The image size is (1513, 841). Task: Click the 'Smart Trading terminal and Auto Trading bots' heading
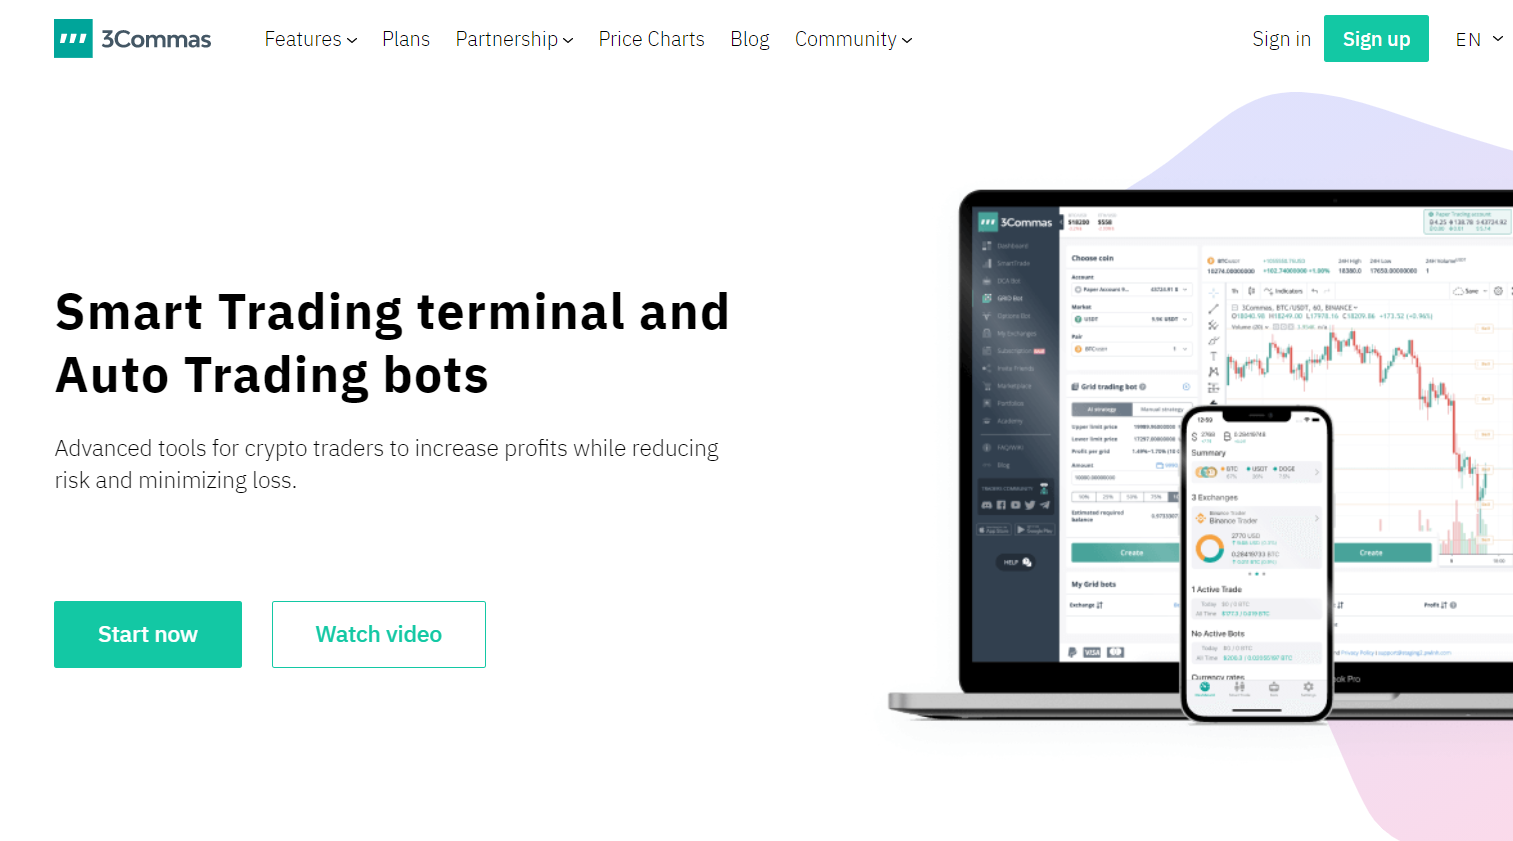point(392,343)
